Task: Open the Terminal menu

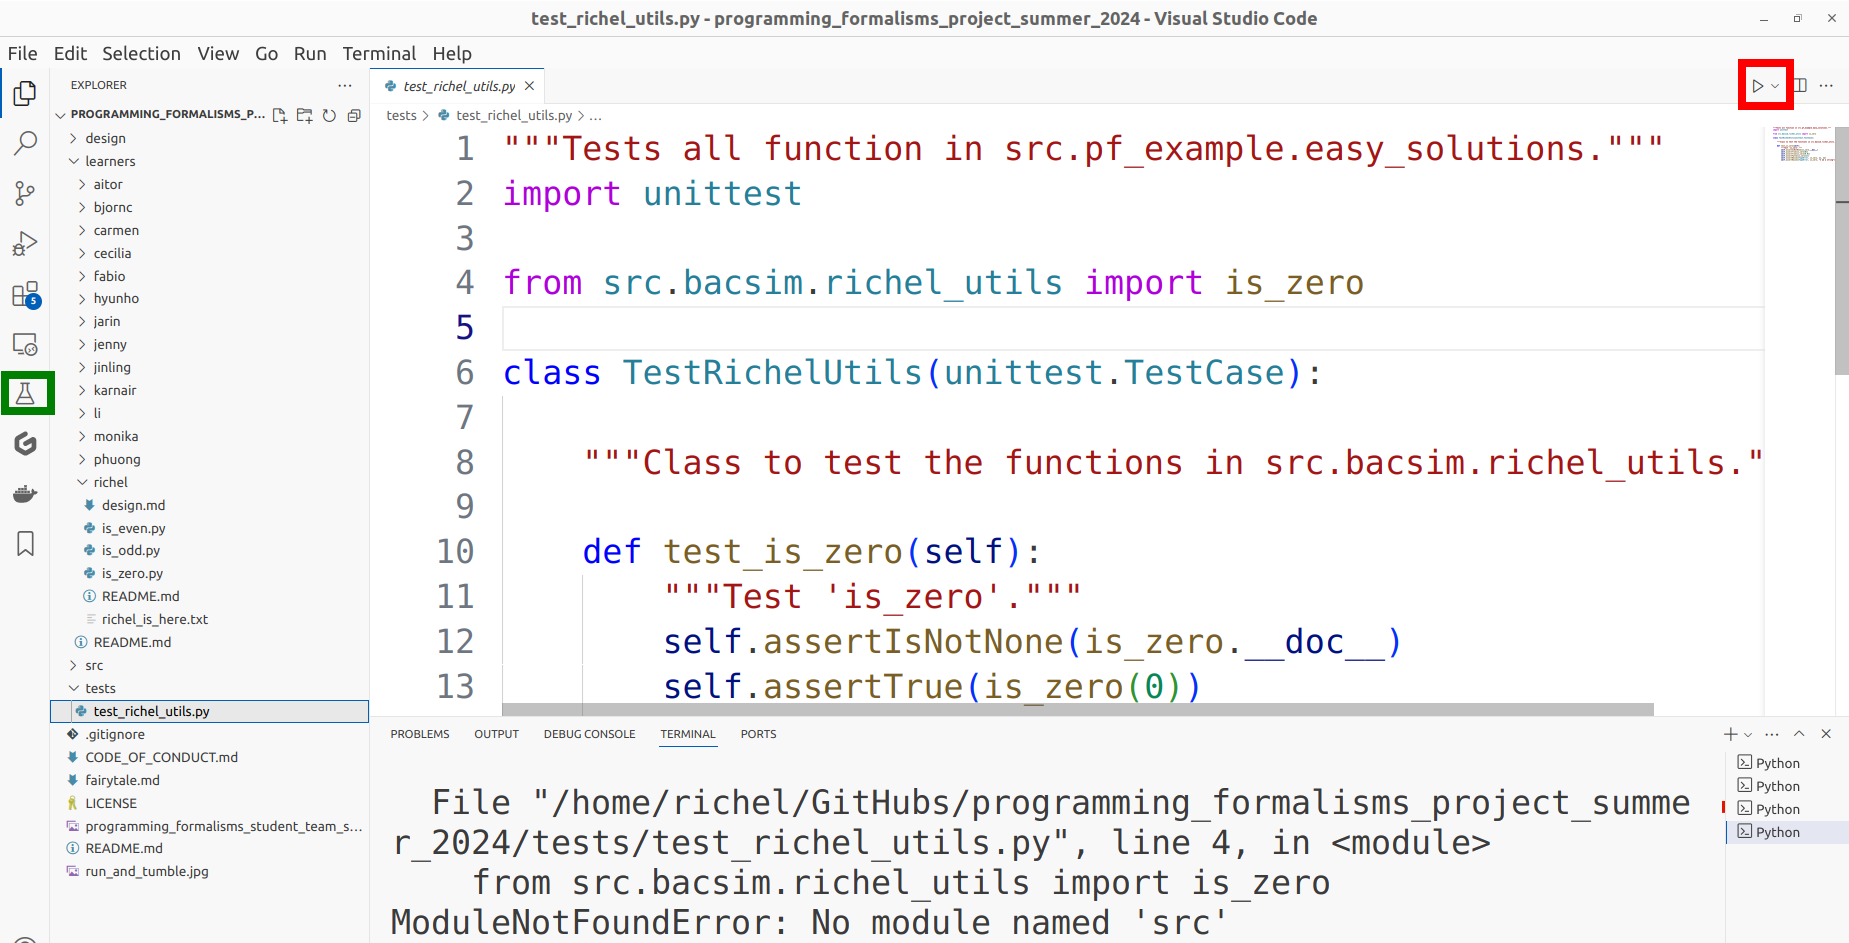Action: 380,53
